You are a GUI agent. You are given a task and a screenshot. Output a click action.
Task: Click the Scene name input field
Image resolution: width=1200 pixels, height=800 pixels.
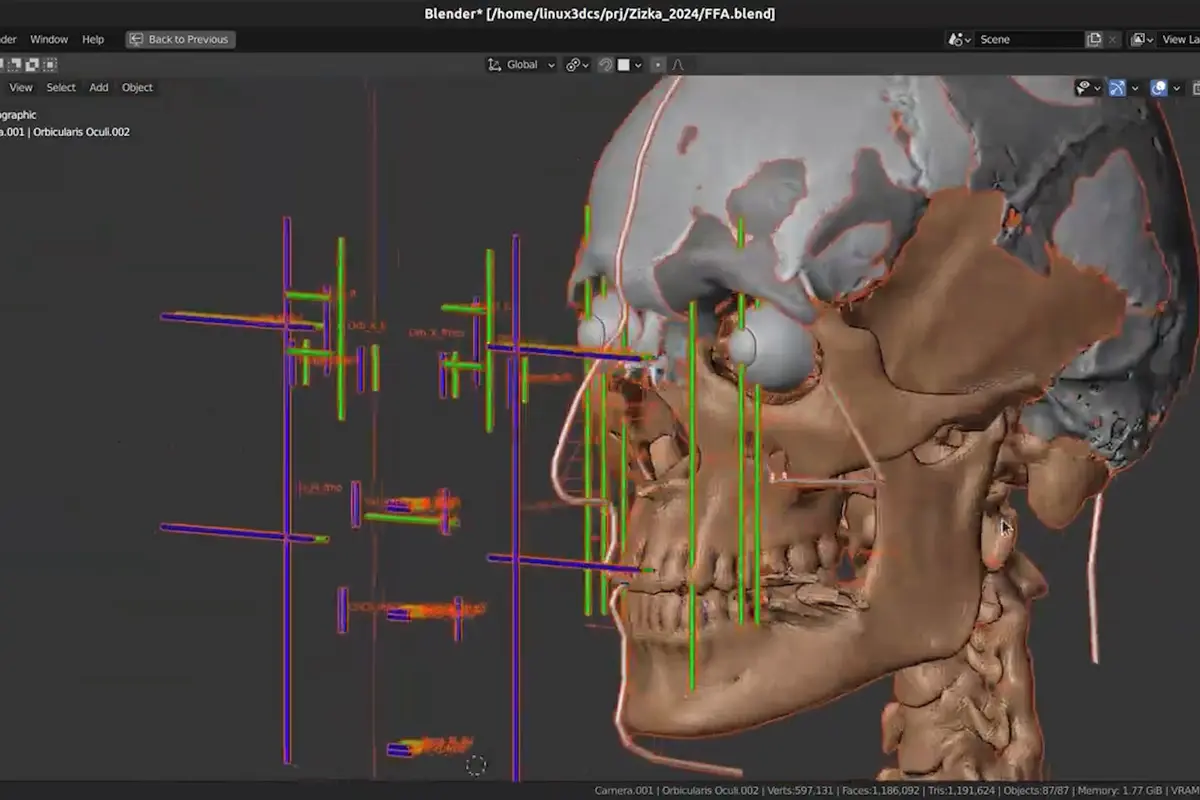pos(1030,39)
